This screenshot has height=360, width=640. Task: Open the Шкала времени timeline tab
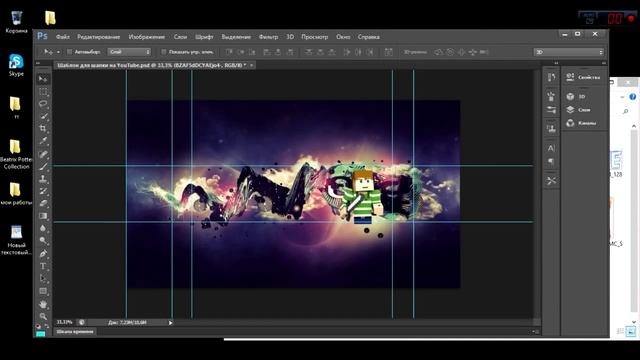[x=75, y=331]
